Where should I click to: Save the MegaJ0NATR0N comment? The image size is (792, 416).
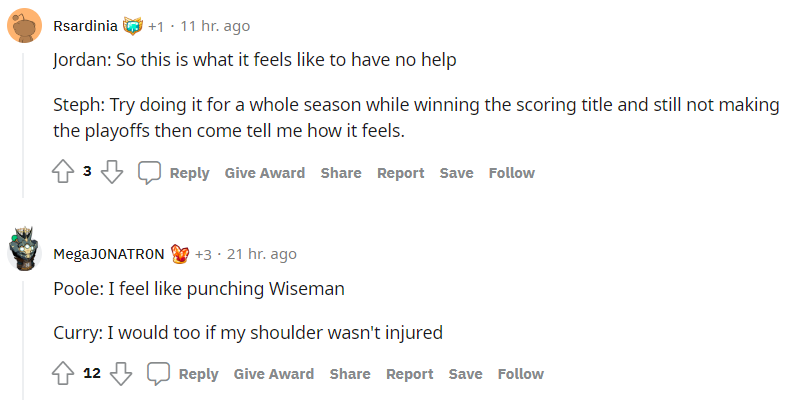465,374
